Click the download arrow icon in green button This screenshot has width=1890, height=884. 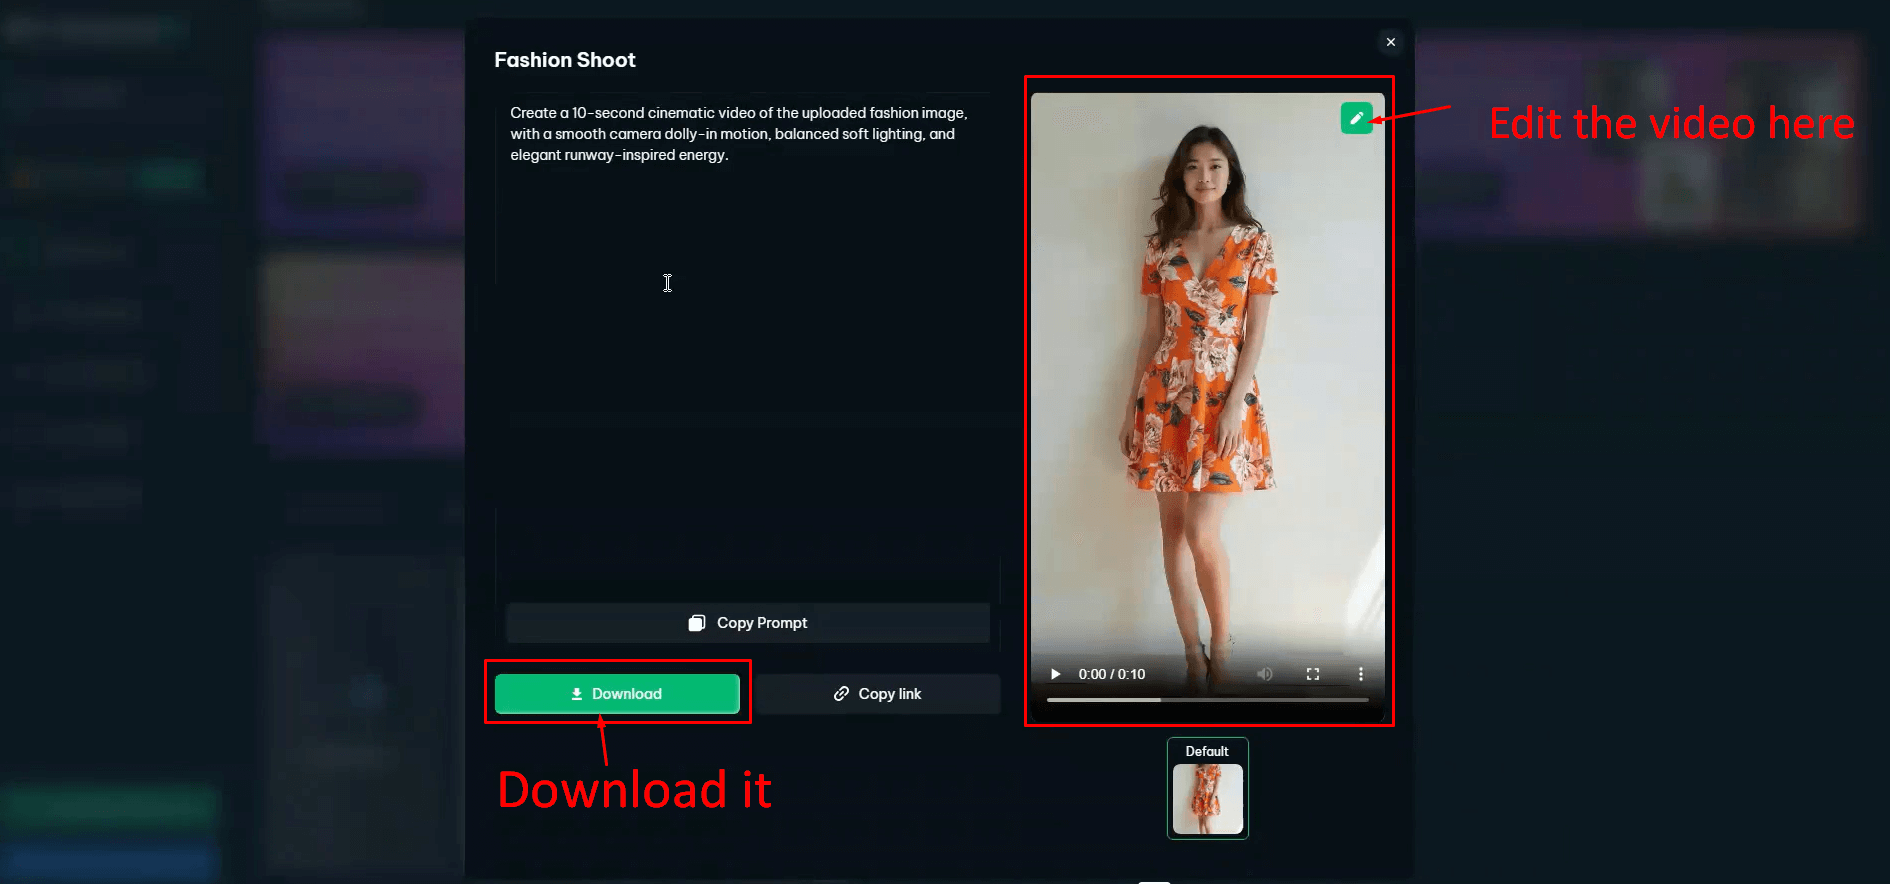(577, 694)
